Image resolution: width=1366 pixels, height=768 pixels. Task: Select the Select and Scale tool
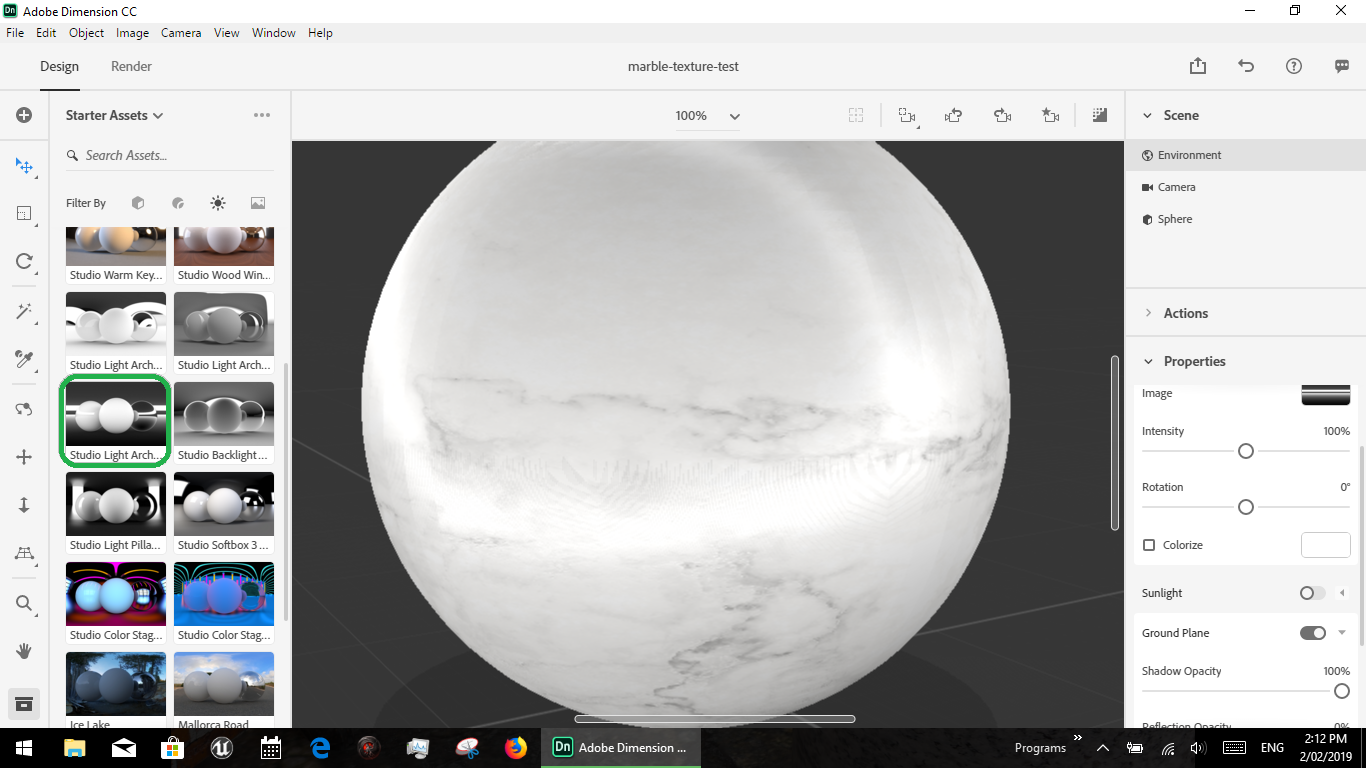pos(24,213)
